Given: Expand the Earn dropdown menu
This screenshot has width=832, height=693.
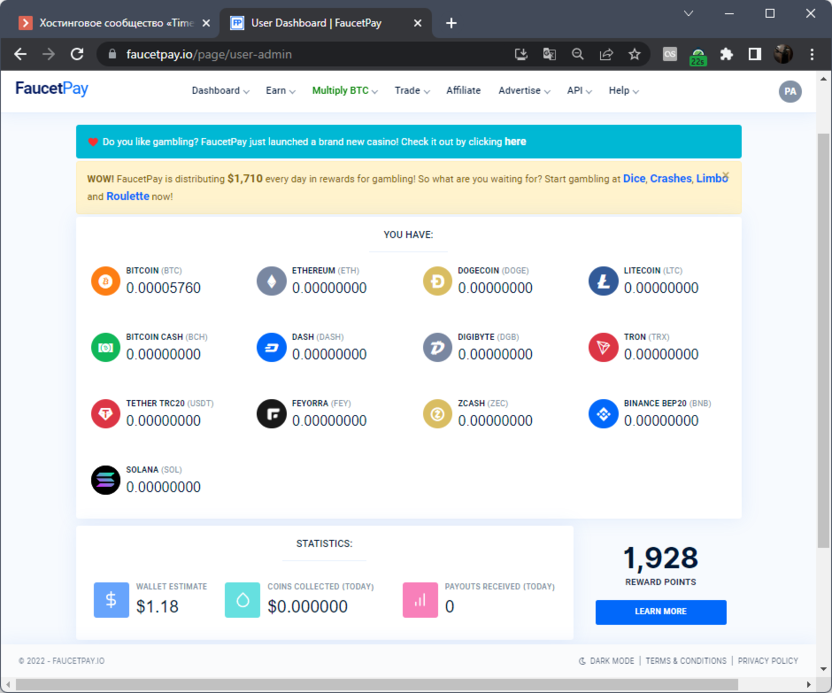Looking at the screenshot, I should click(280, 91).
